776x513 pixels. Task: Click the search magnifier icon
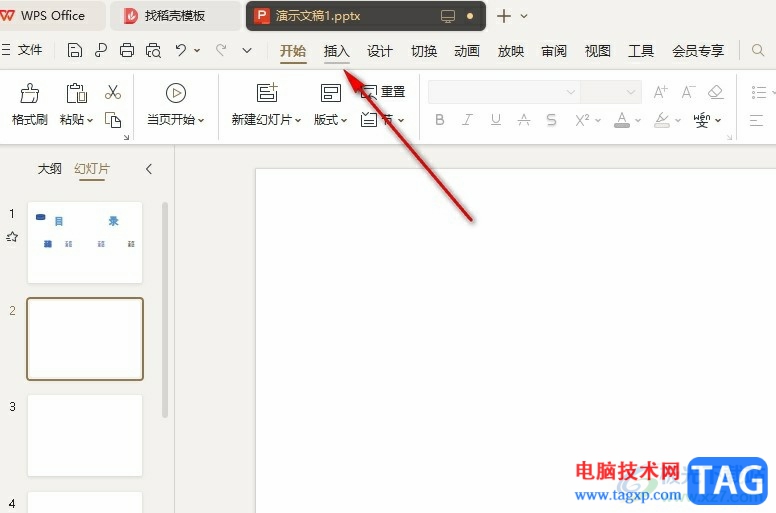pyautogui.click(x=758, y=50)
